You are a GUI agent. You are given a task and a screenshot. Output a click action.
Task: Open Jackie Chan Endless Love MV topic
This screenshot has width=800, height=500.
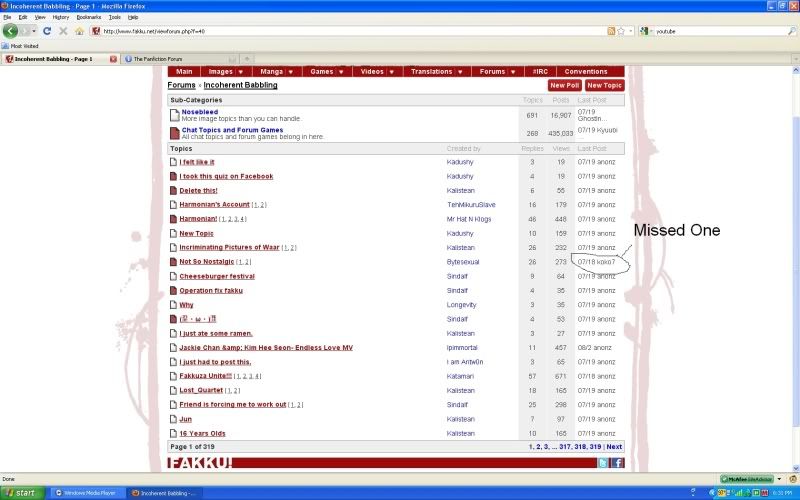pyautogui.click(x=266, y=347)
